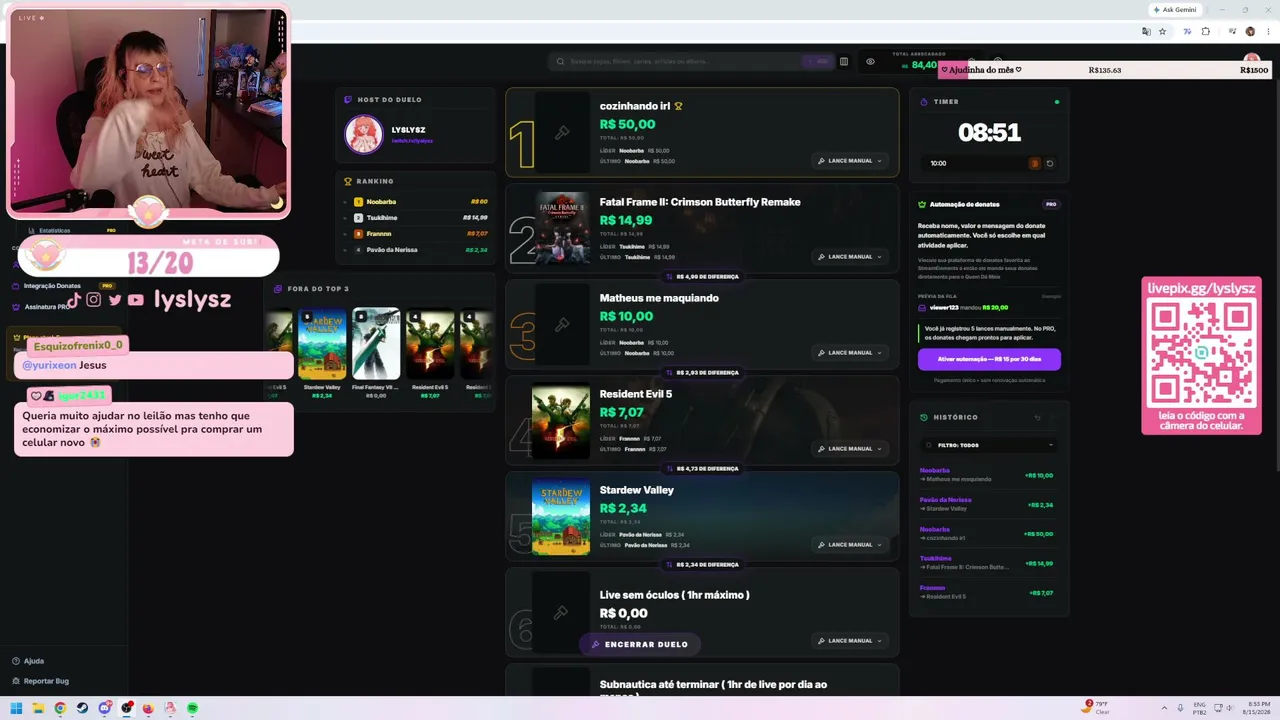This screenshot has height=720, width=1280.
Task: Expand Lance Manual for Matheus me maquiando
Action: click(x=850, y=353)
